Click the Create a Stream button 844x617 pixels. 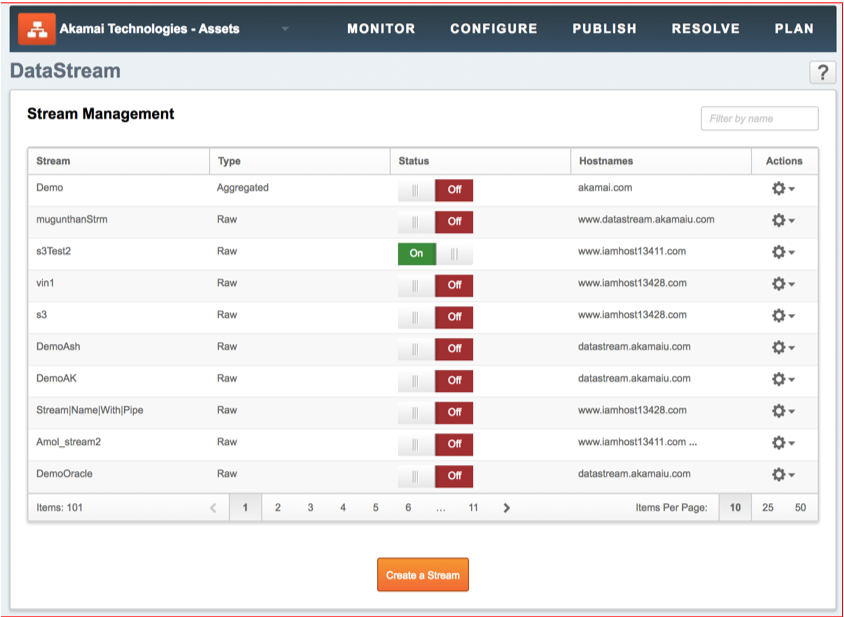click(x=423, y=574)
